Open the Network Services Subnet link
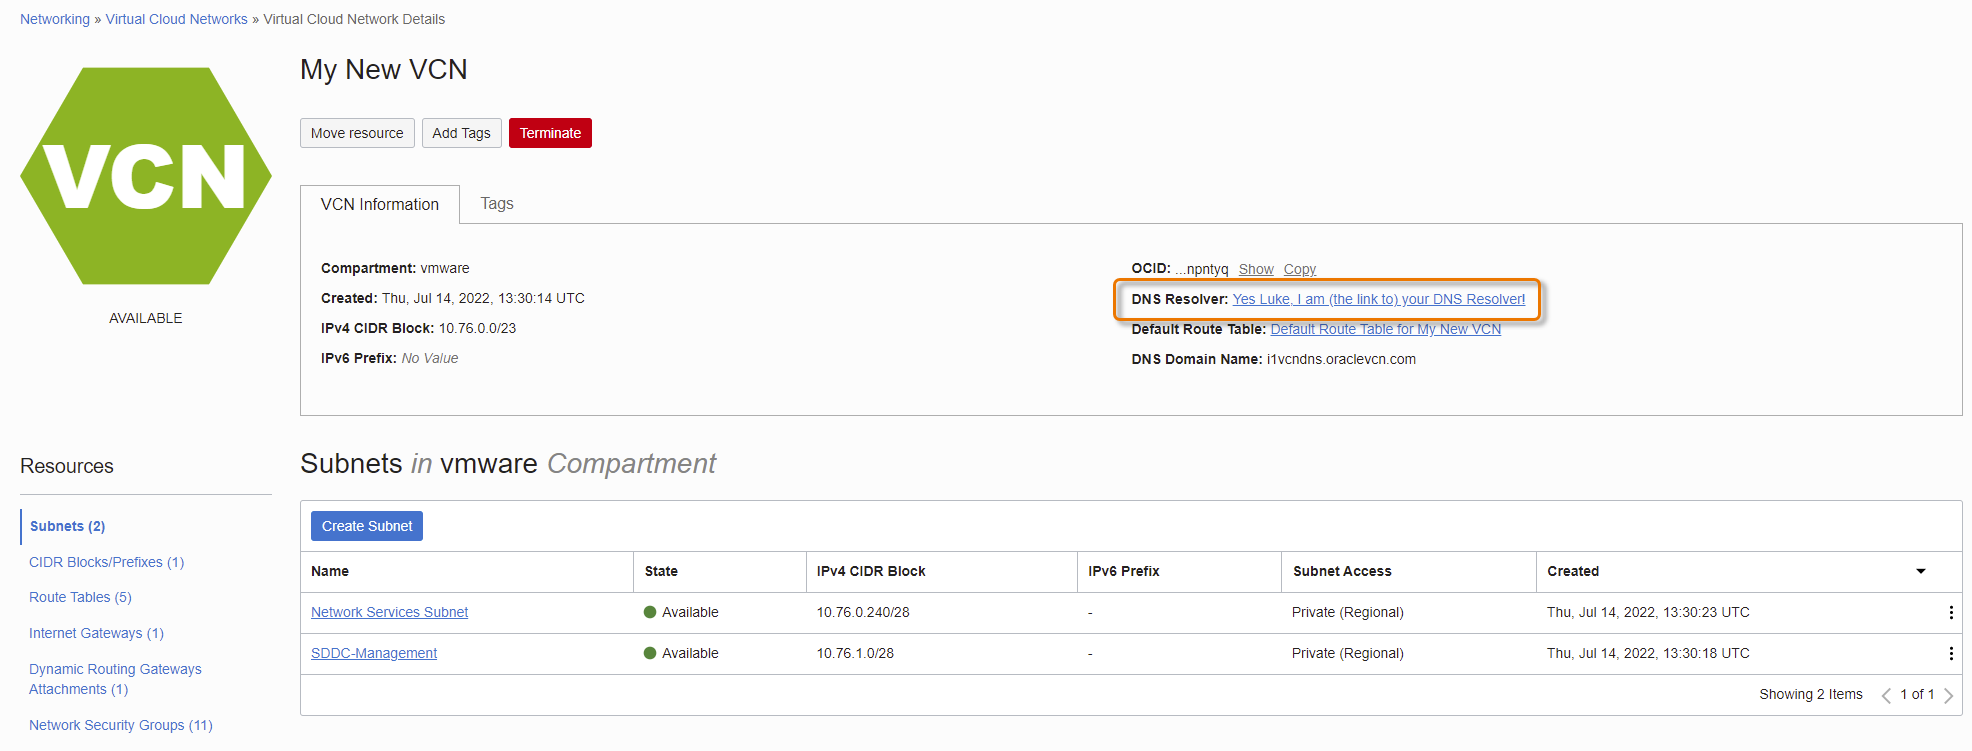The width and height of the screenshot is (1972, 751). pyautogui.click(x=389, y=612)
